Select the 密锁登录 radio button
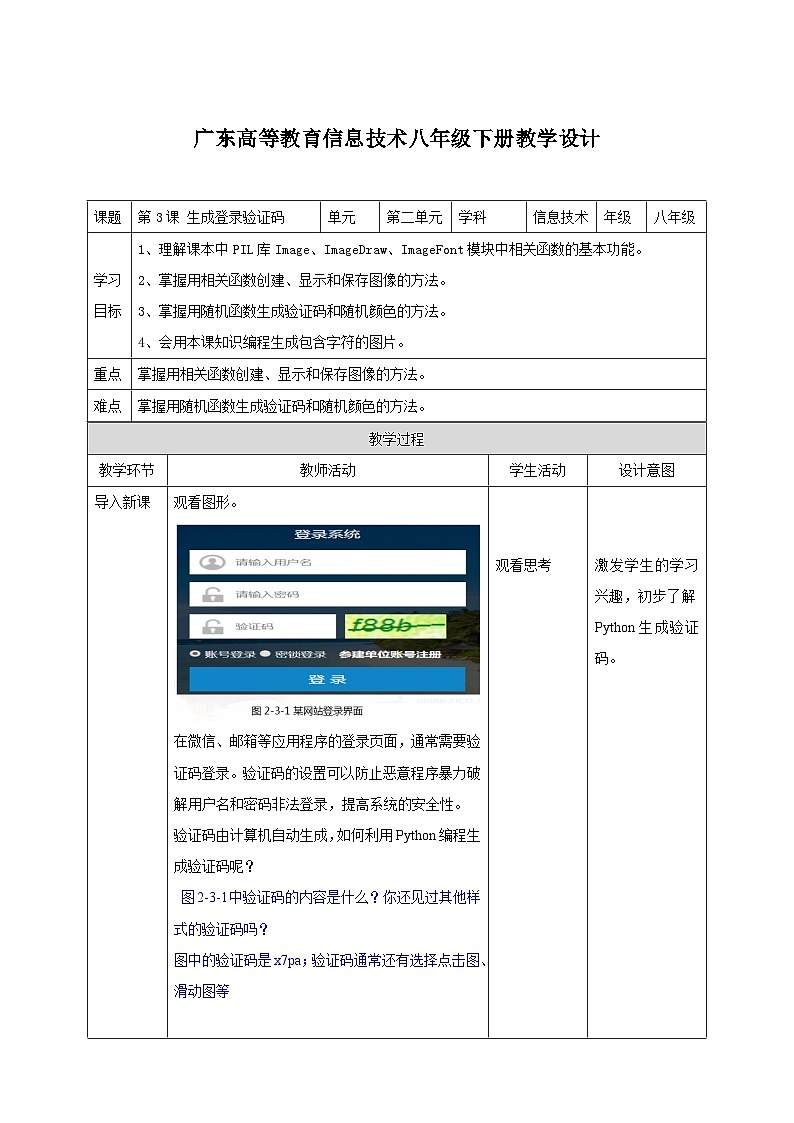 tap(266, 654)
